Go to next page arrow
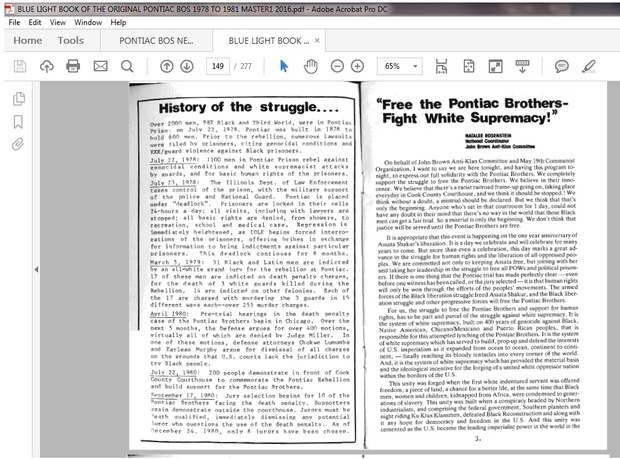The image size is (620, 459). coord(187,66)
